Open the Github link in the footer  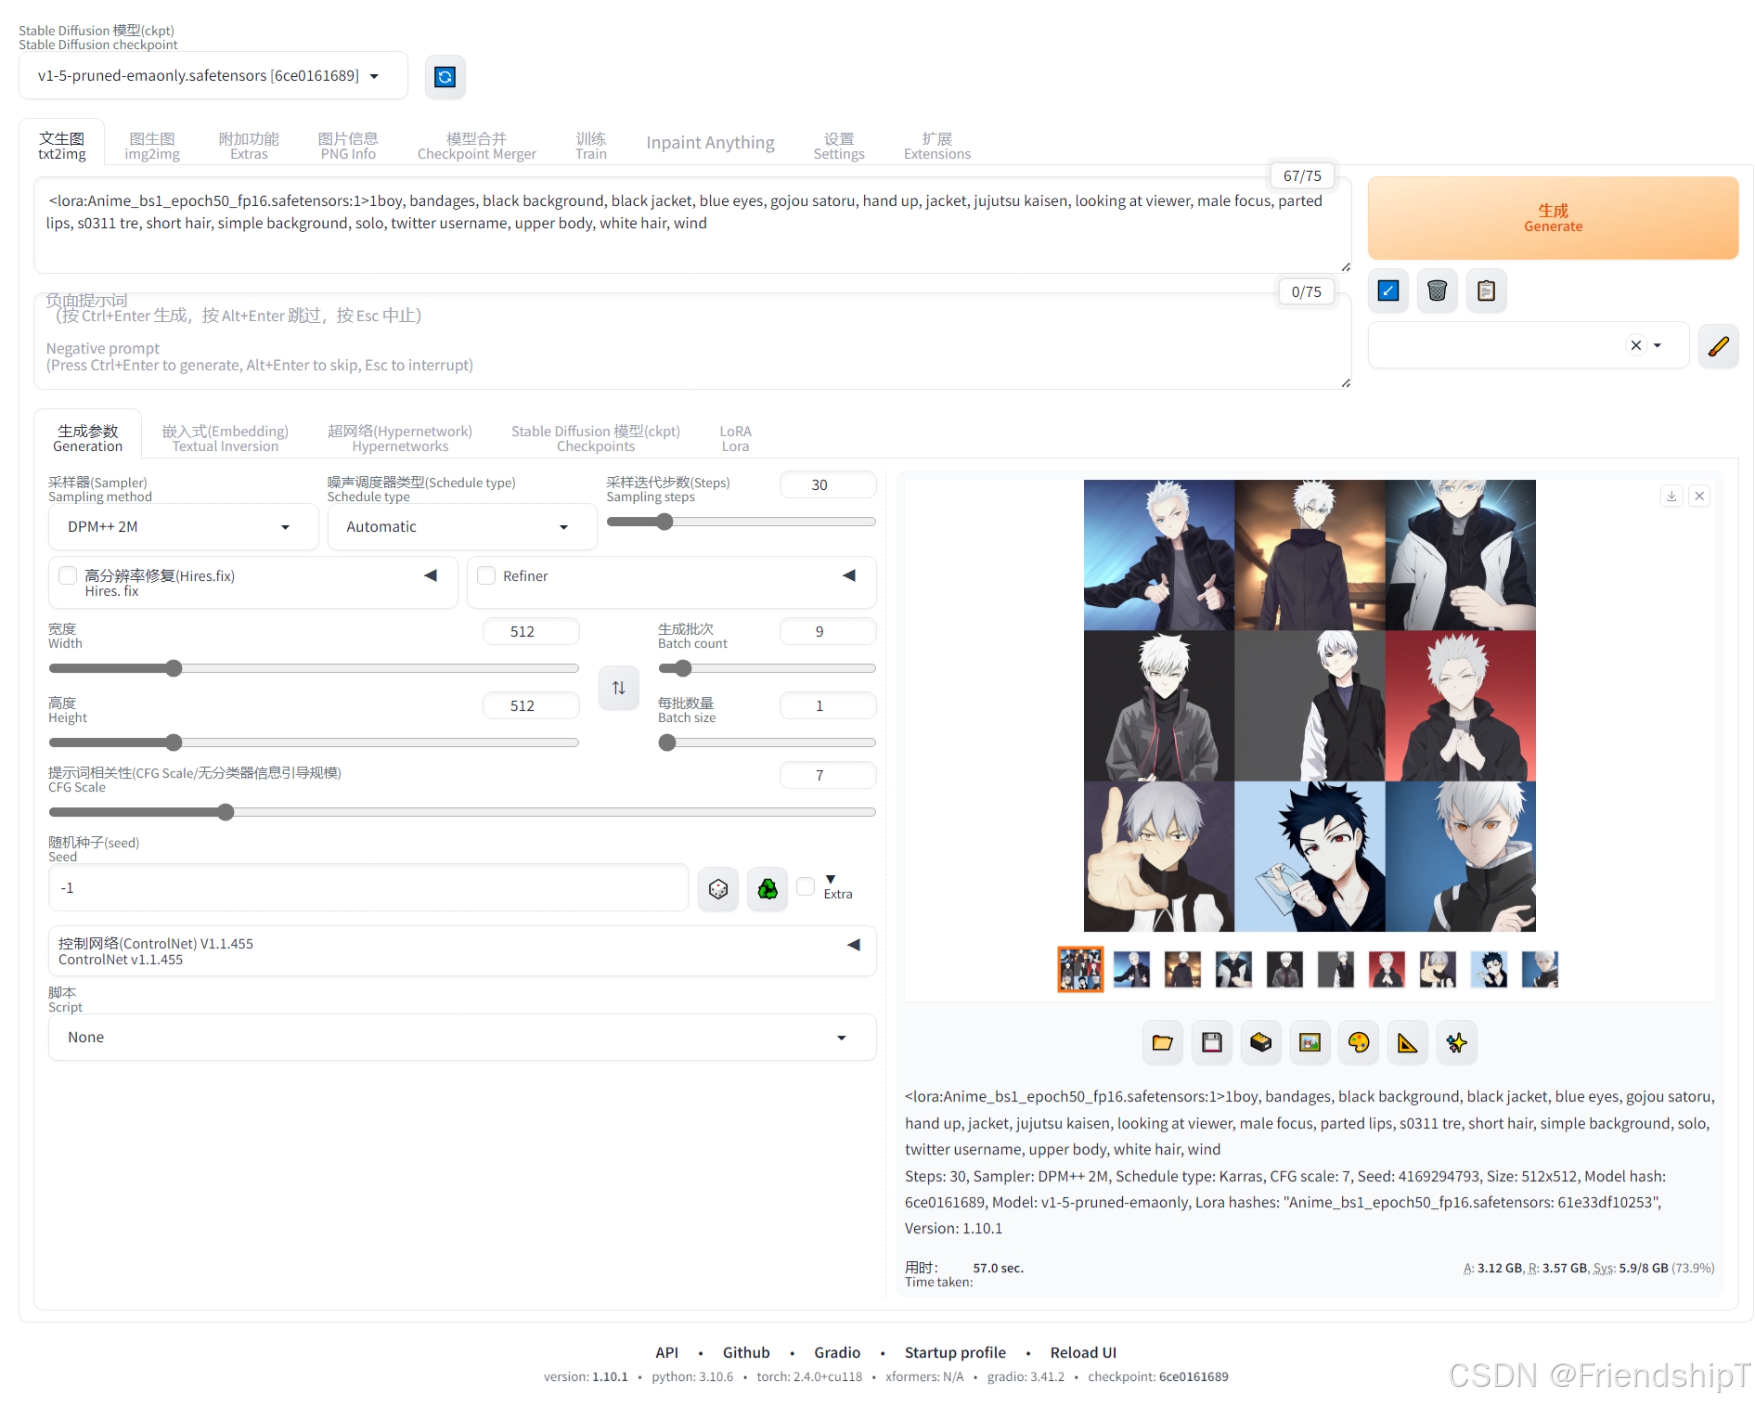(746, 1352)
